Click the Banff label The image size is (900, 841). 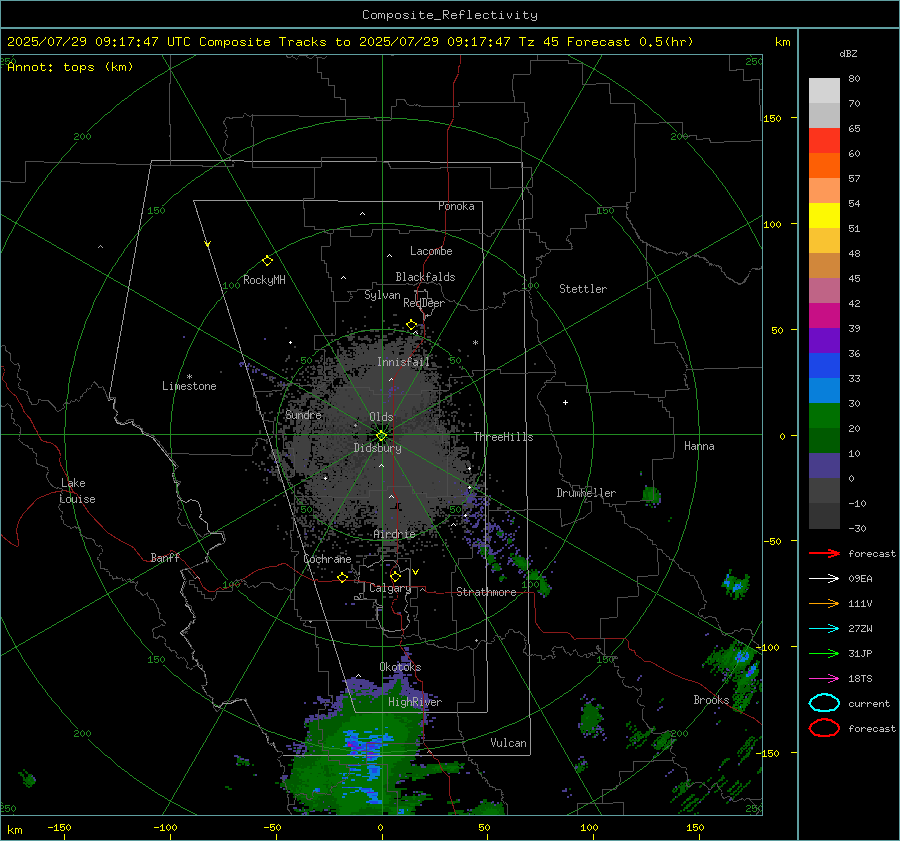coord(165,557)
